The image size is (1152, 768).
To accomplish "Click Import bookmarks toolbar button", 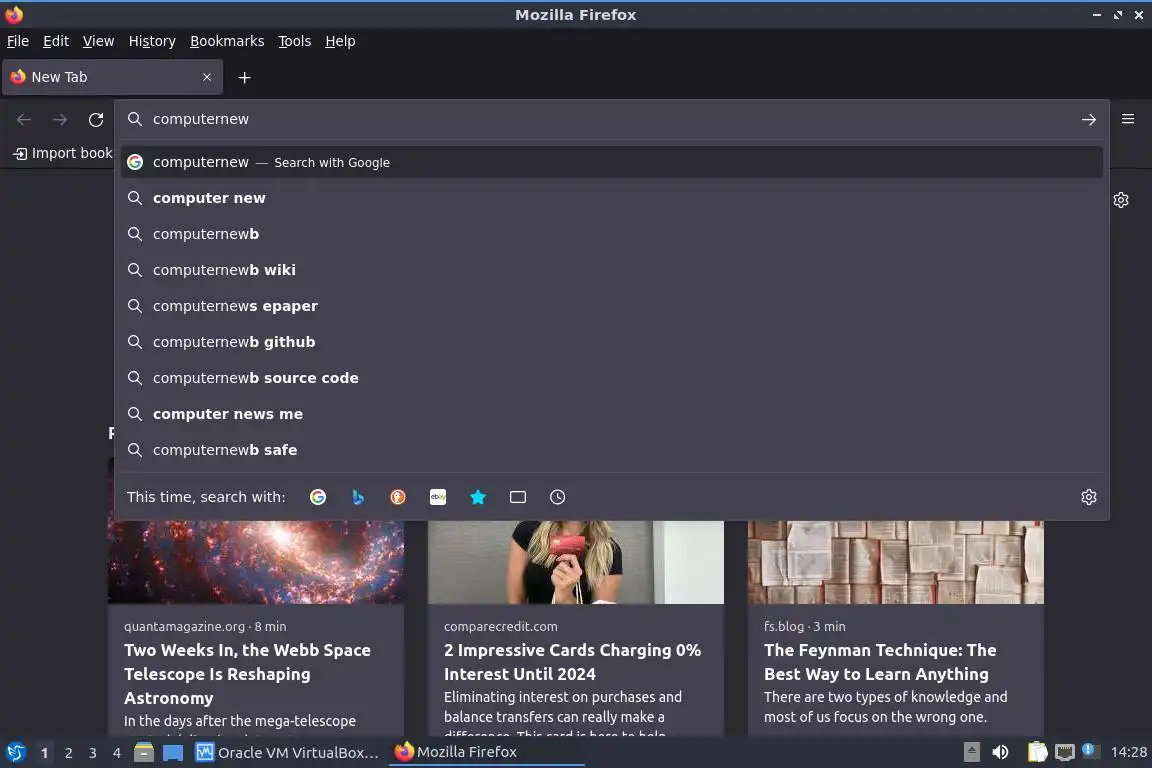I will [63, 154].
